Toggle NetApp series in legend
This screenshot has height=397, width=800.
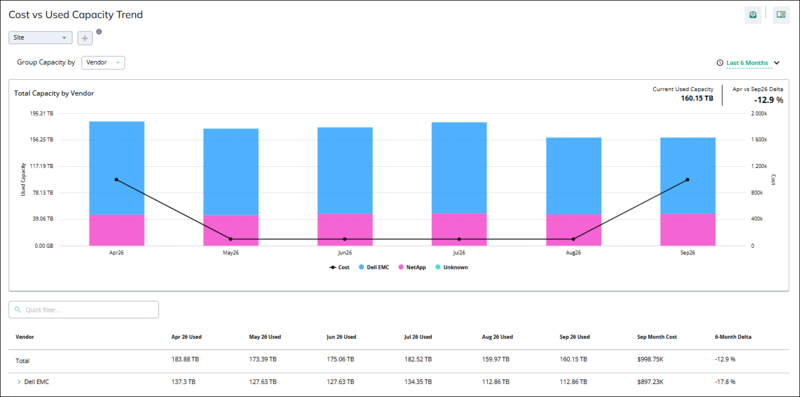(412, 267)
